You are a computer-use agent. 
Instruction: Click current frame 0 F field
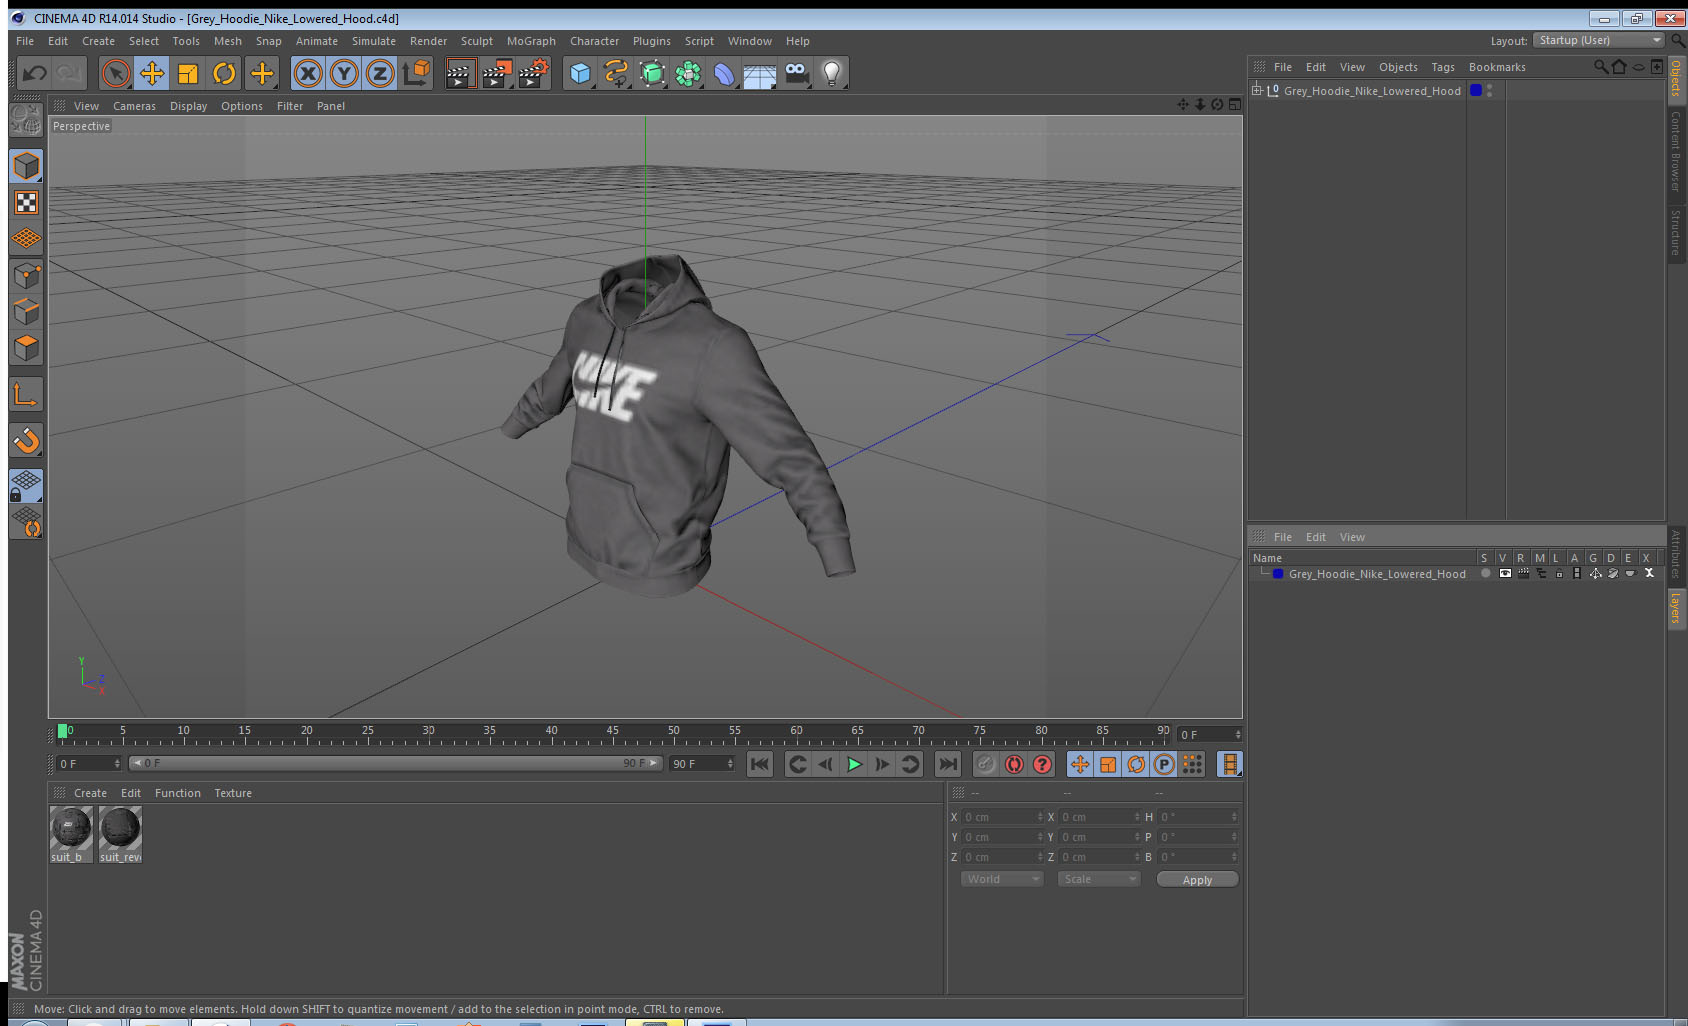point(88,764)
